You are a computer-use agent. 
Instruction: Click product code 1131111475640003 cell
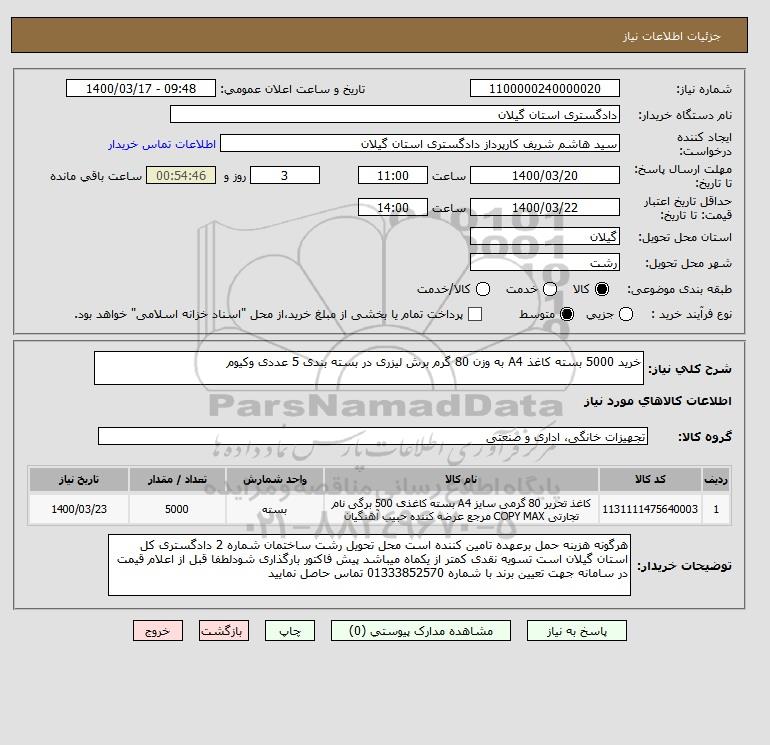pyautogui.click(x=650, y=509)
